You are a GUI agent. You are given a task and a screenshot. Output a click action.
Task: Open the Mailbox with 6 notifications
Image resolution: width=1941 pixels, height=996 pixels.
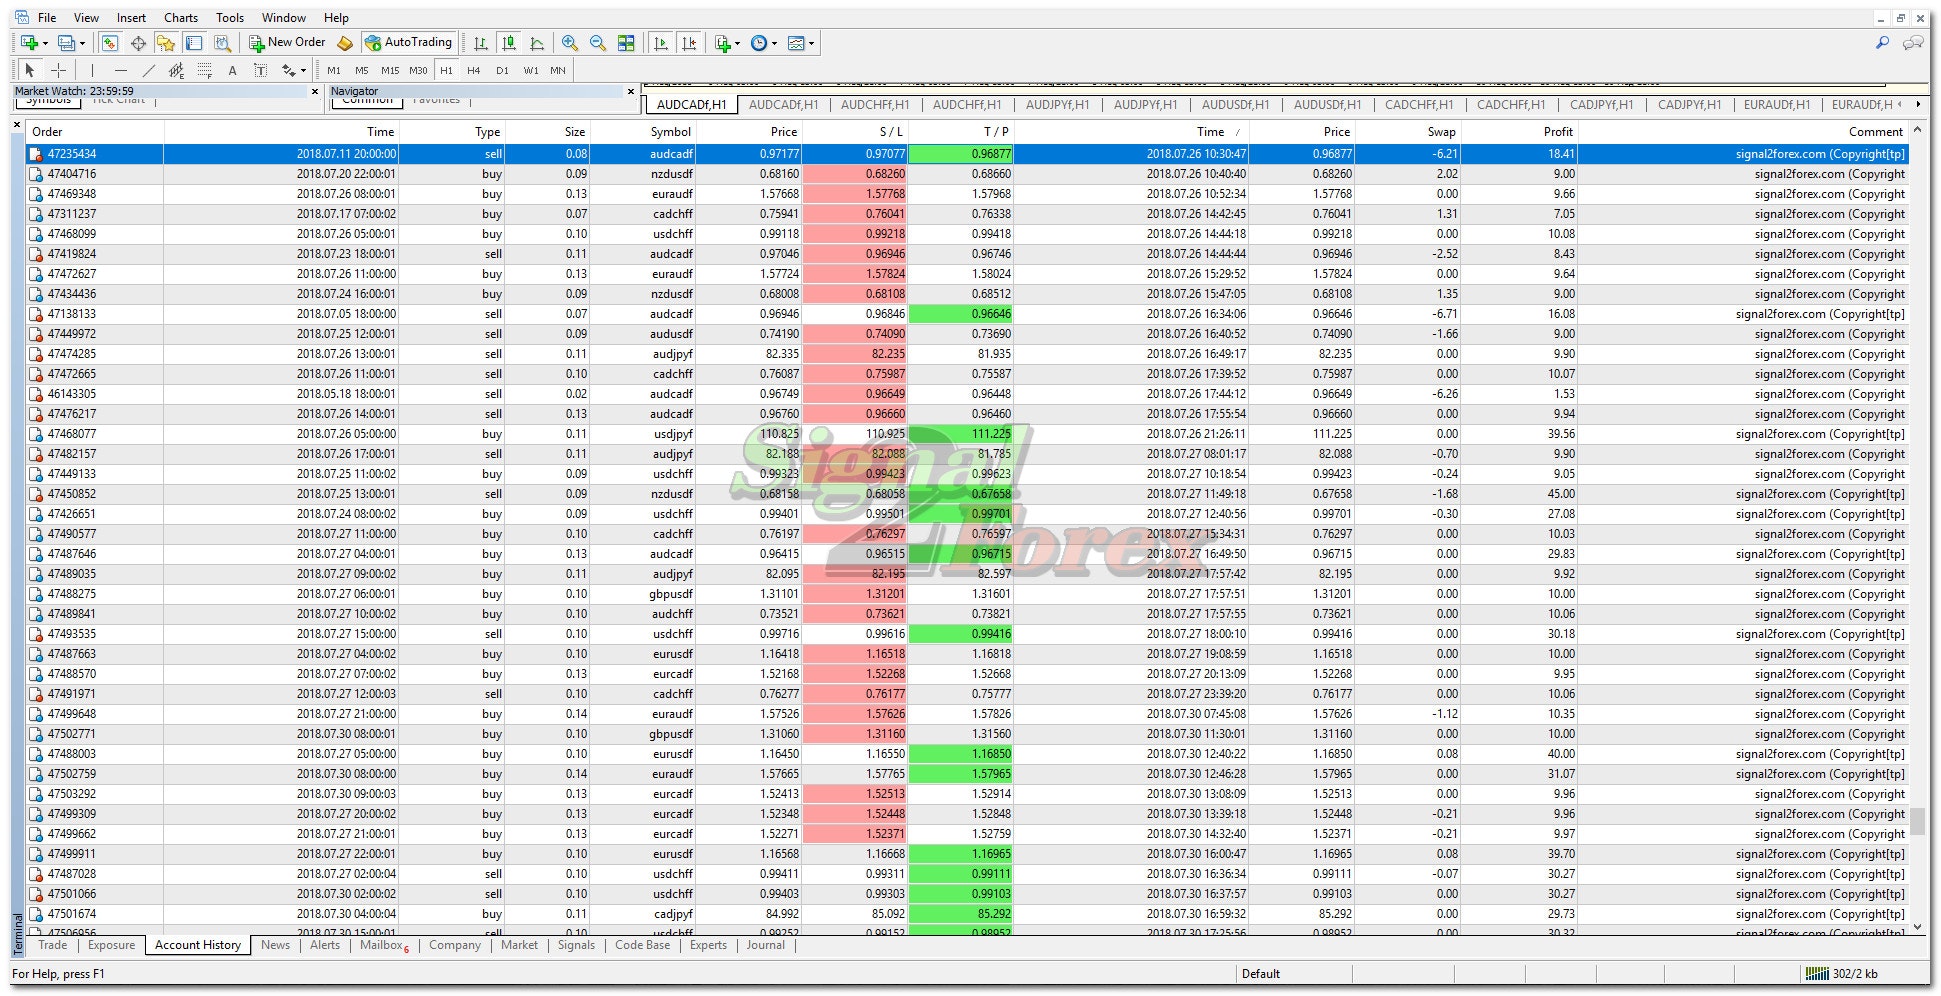point(380,945)
